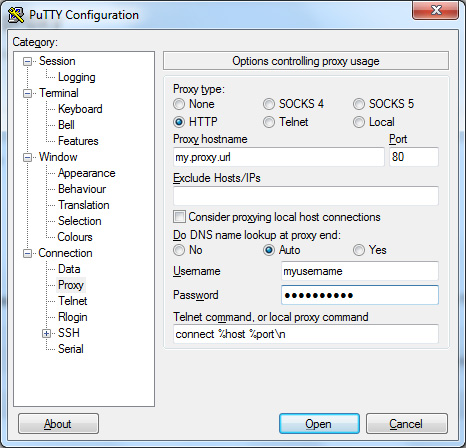
Task: Click the Password field
Action: 360,295
